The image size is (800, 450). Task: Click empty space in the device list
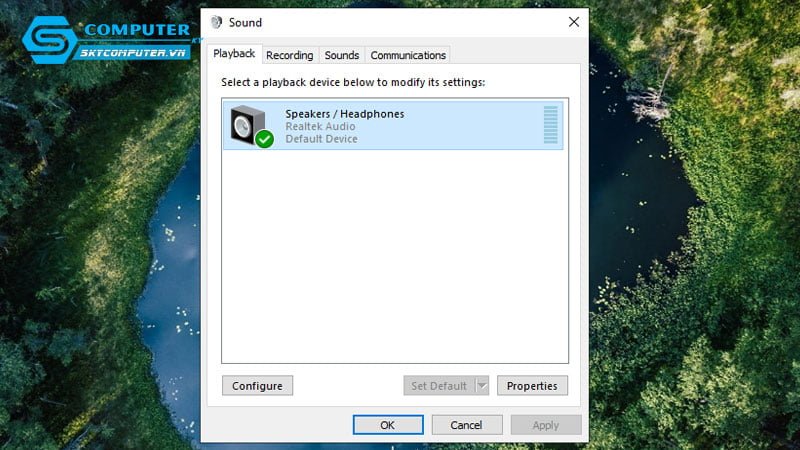pyautogui.click(x=394, y=260)
